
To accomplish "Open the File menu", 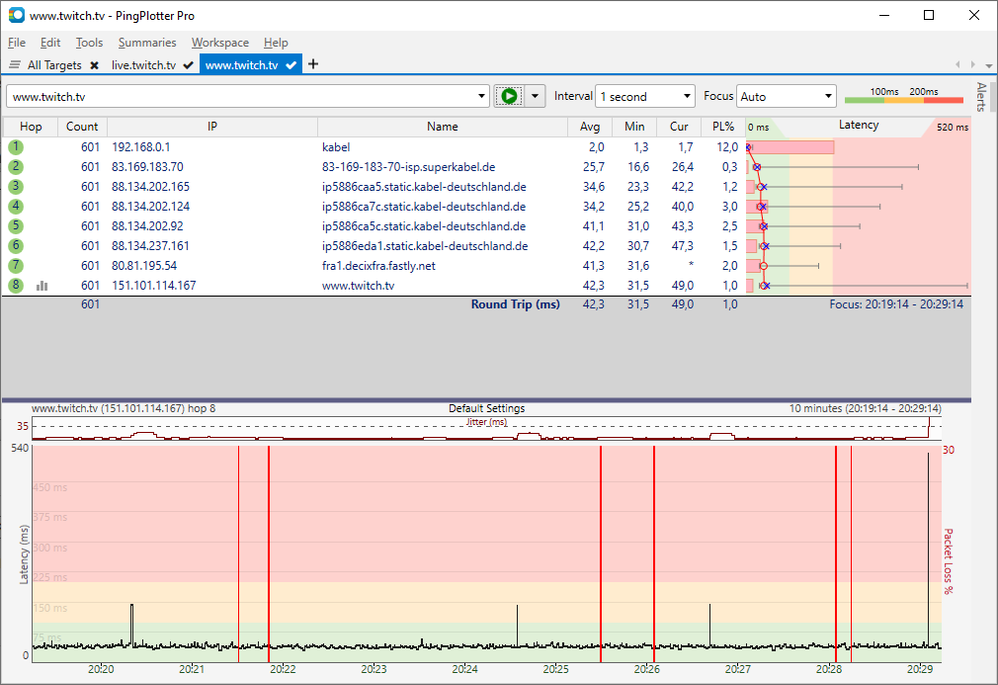I will pyautogui.click(x=17, y=43).
